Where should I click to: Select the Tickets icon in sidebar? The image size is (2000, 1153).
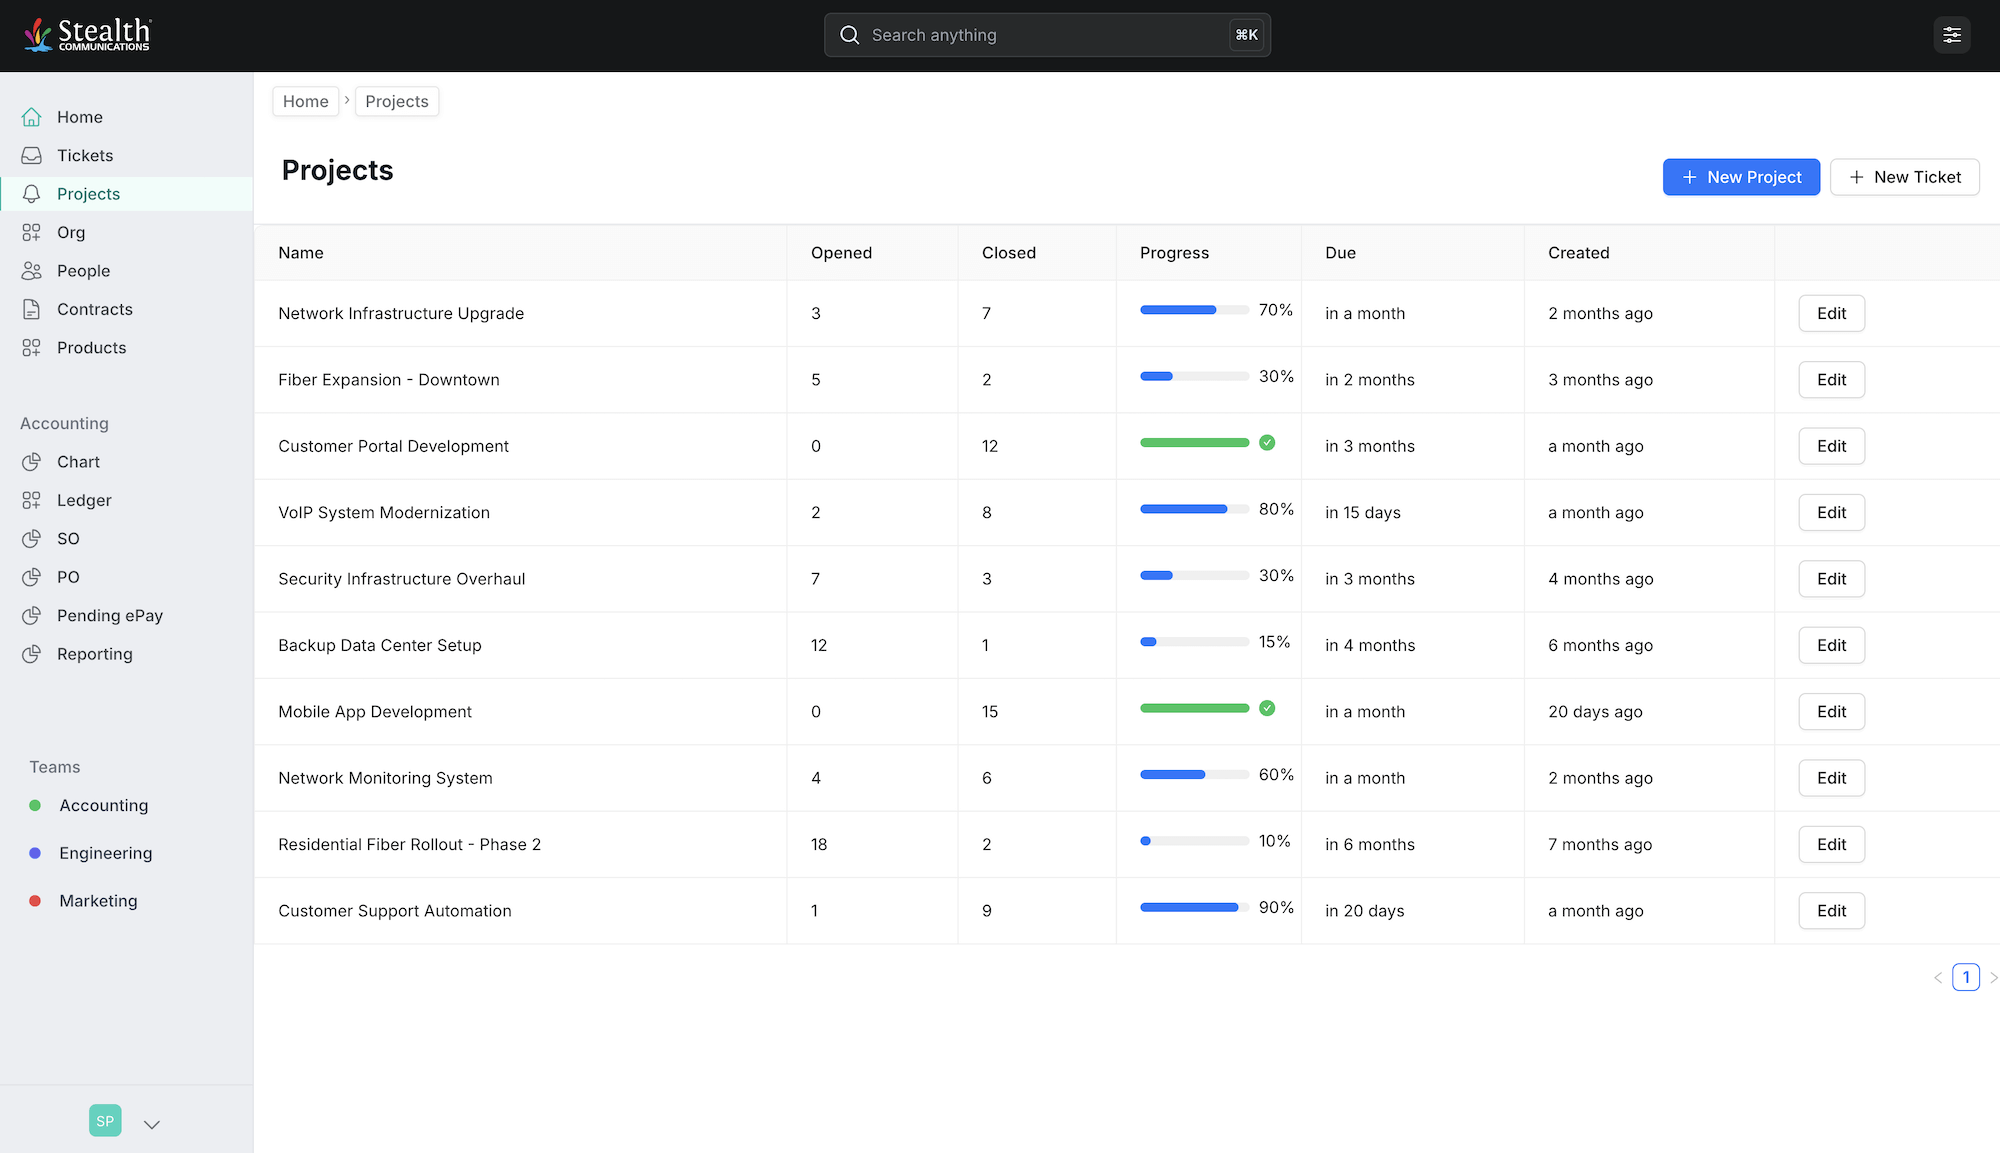pyautogui.click(x=31, y=155)
